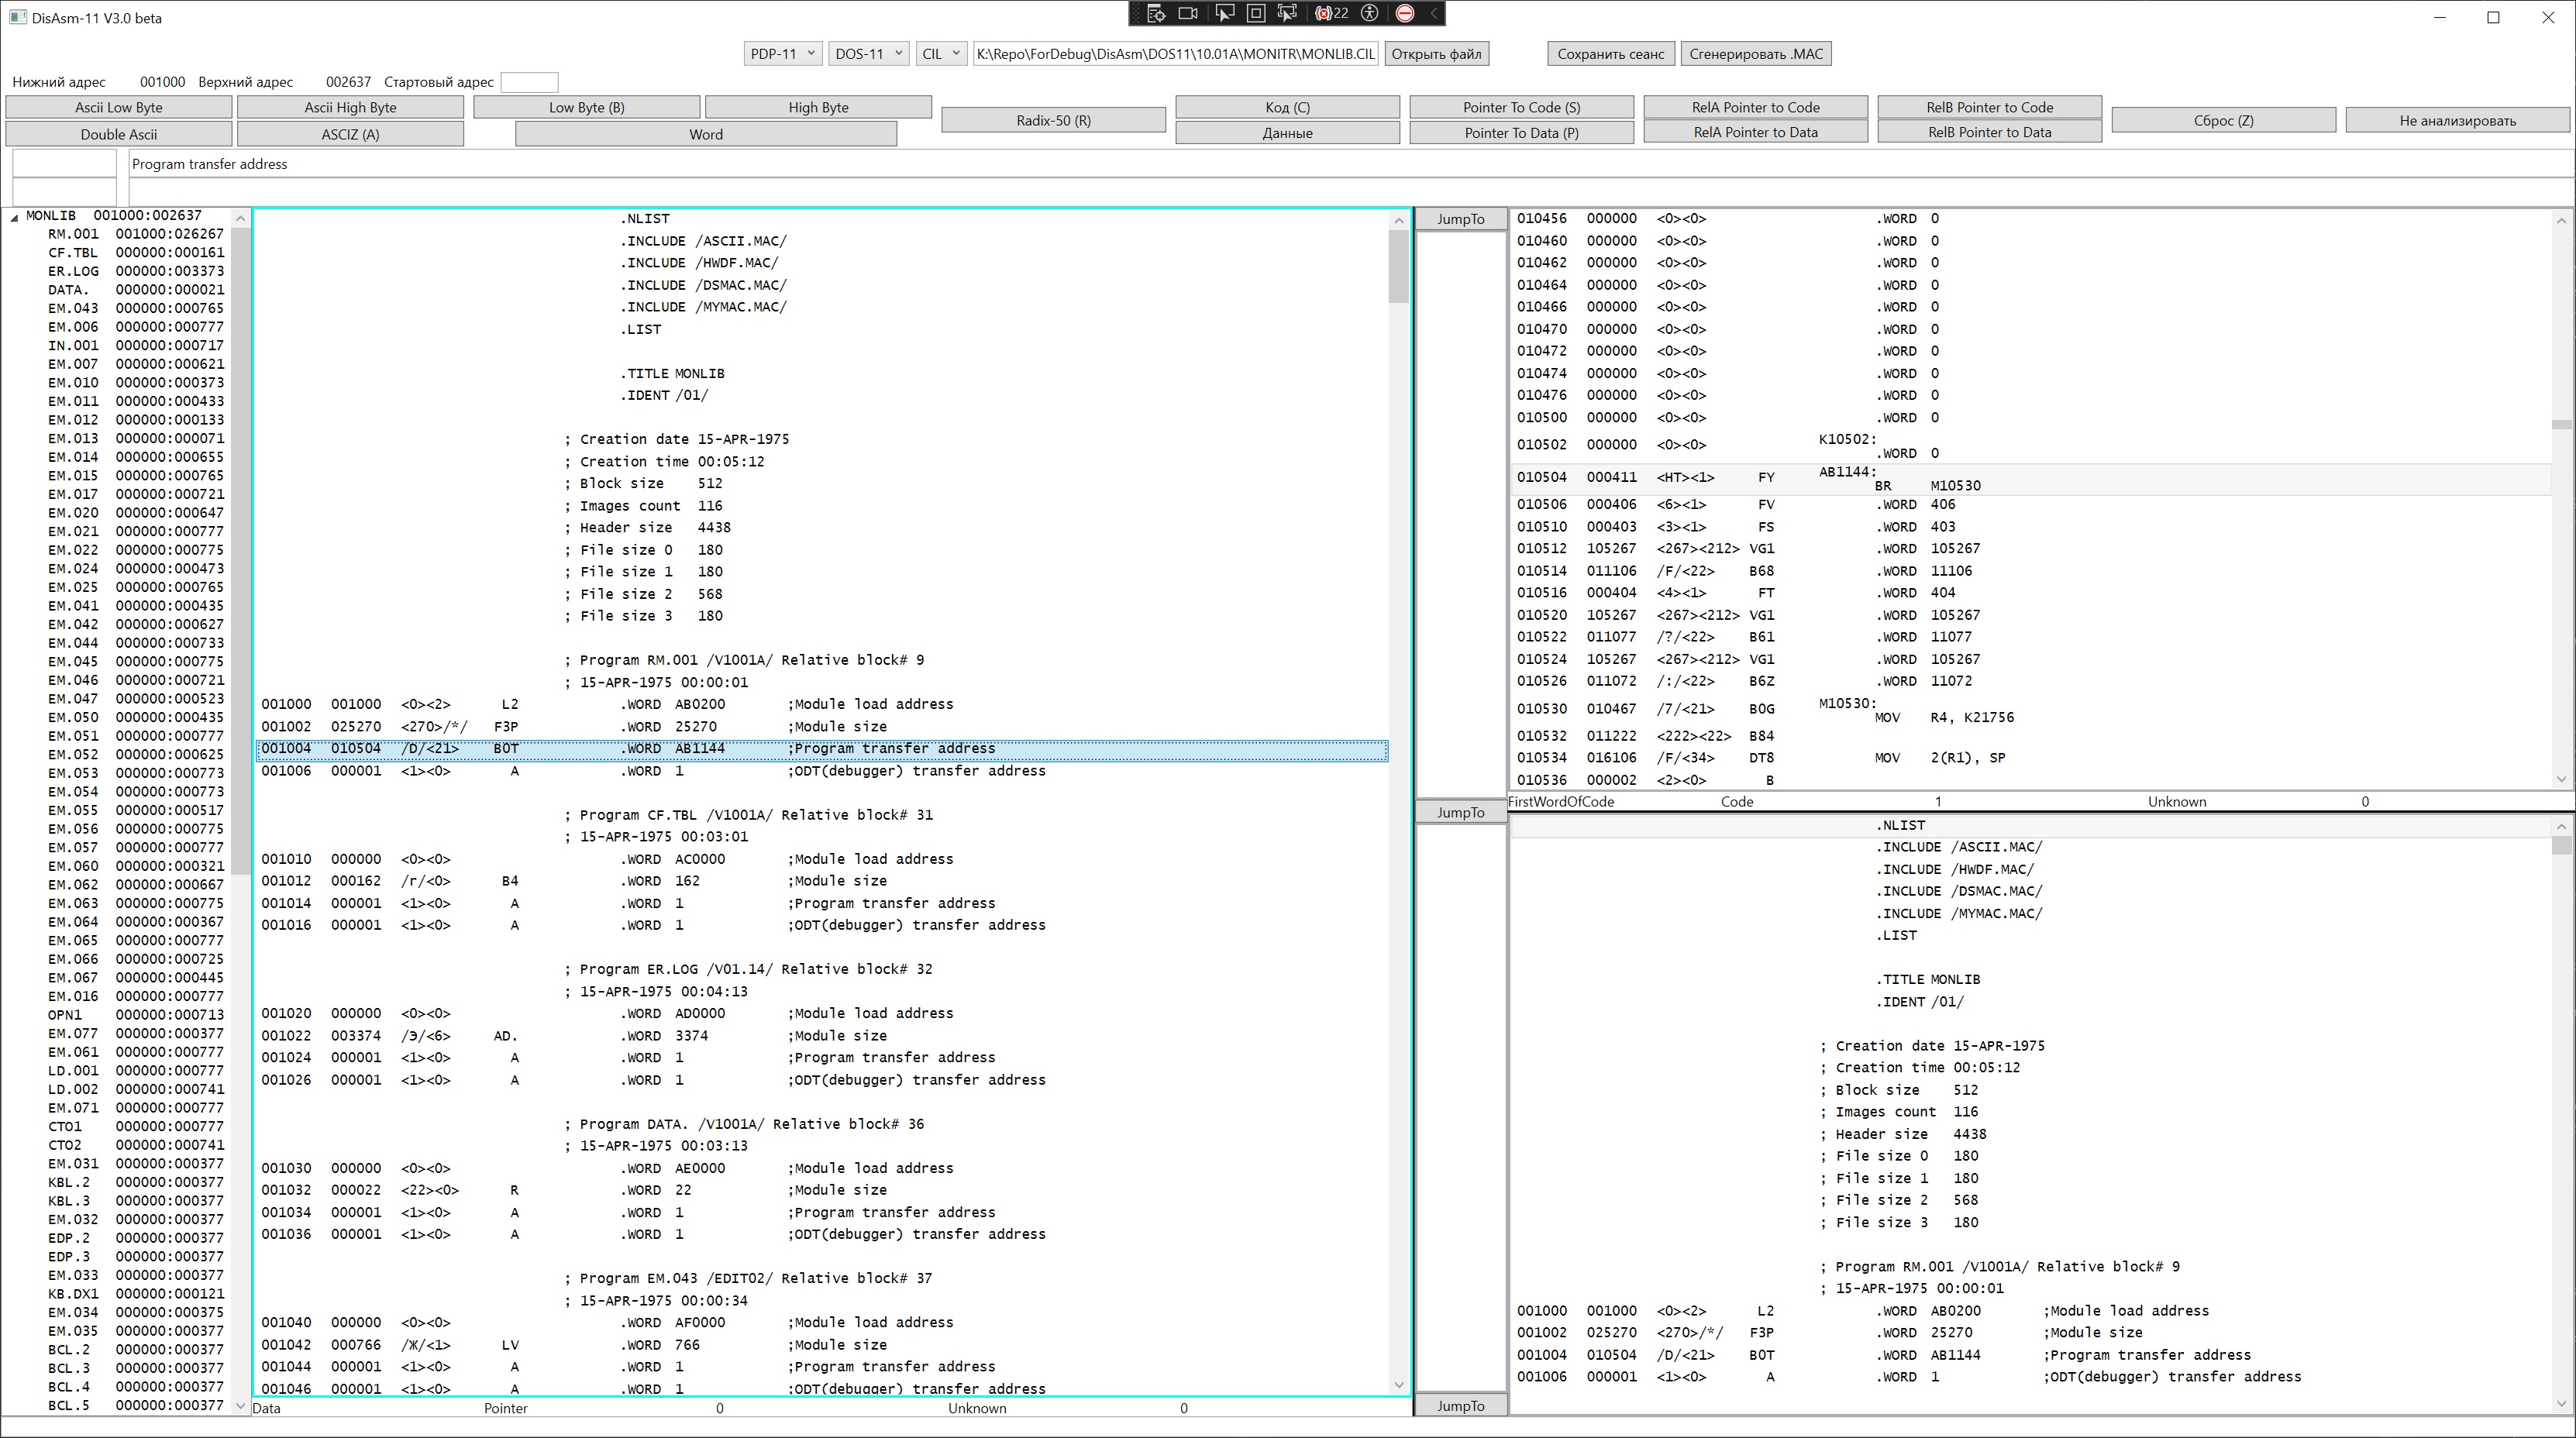Open Live Visual Tree icon in debug toolbar
Screen dimensions: 2576x1438
(x=1156, y=13)
